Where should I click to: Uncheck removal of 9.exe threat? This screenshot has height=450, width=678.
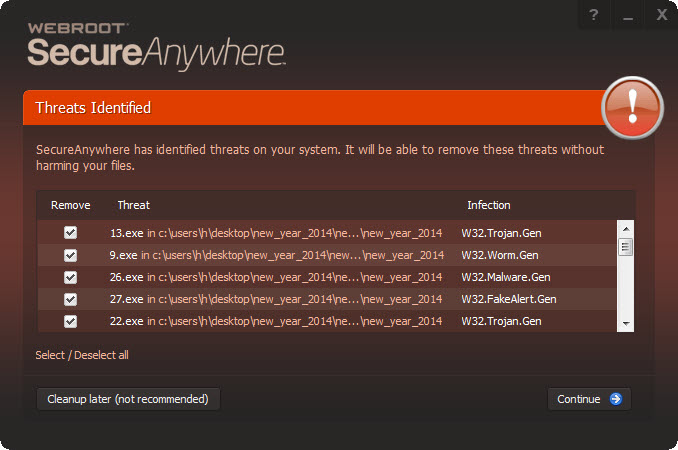click(70, 255)
